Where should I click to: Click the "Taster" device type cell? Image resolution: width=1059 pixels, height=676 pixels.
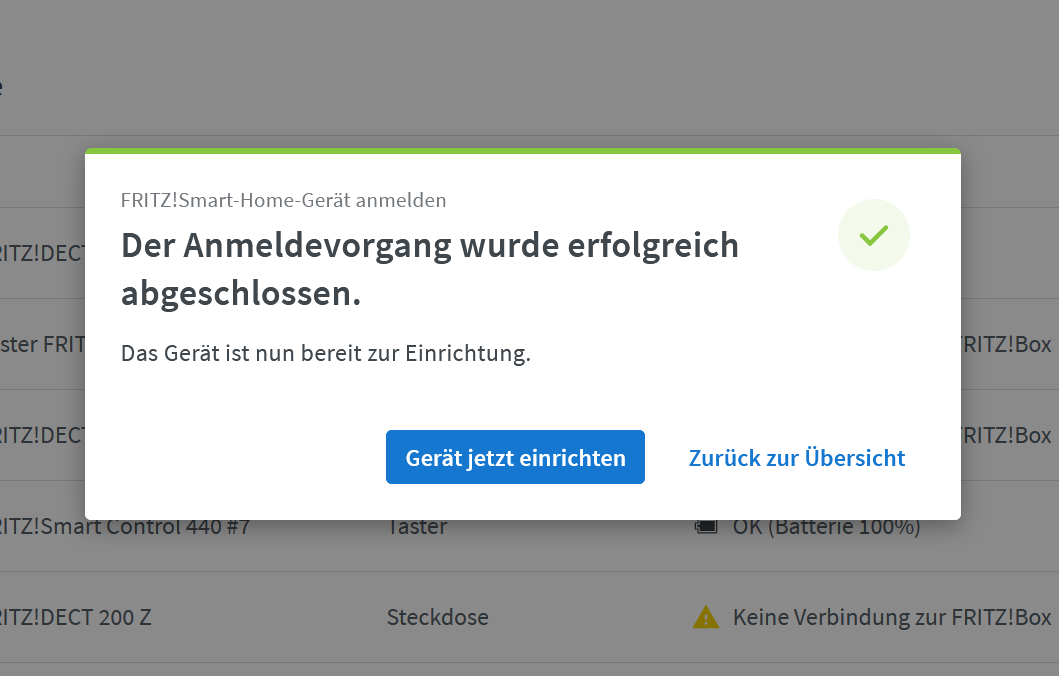[417, 528]
